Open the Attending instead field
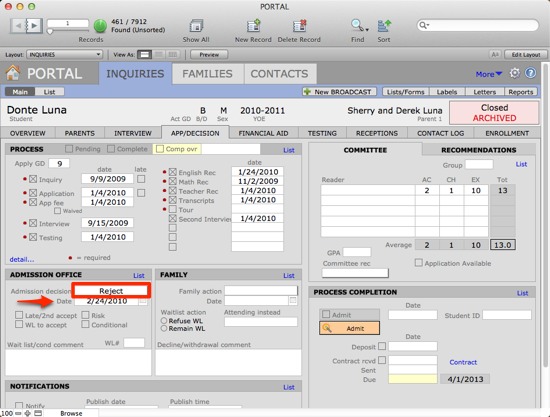 click(x=261, y=322)
